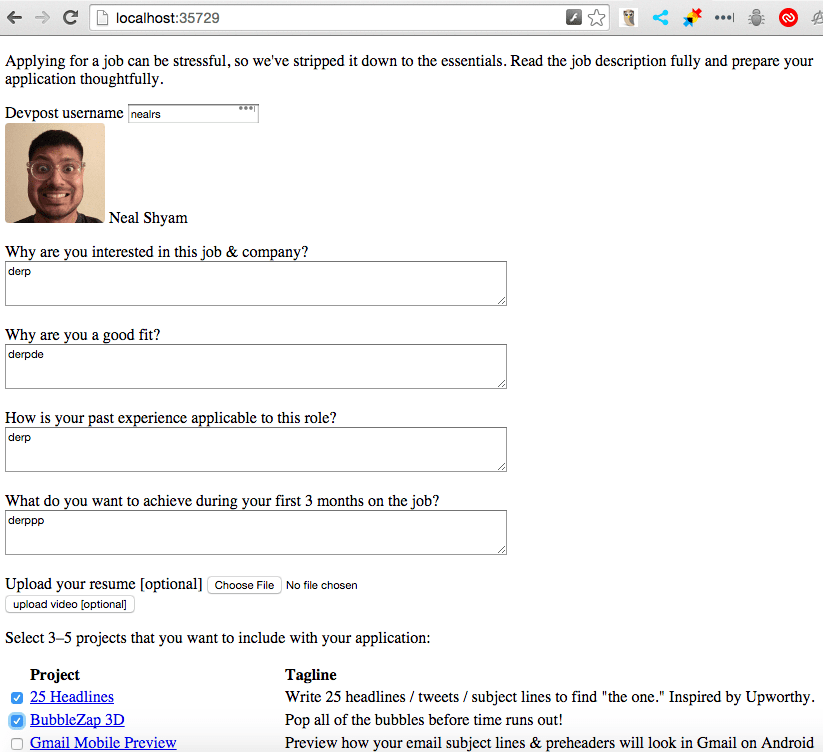
Task: Click the red circular extension icon
Action: click(x=788, y=18)
